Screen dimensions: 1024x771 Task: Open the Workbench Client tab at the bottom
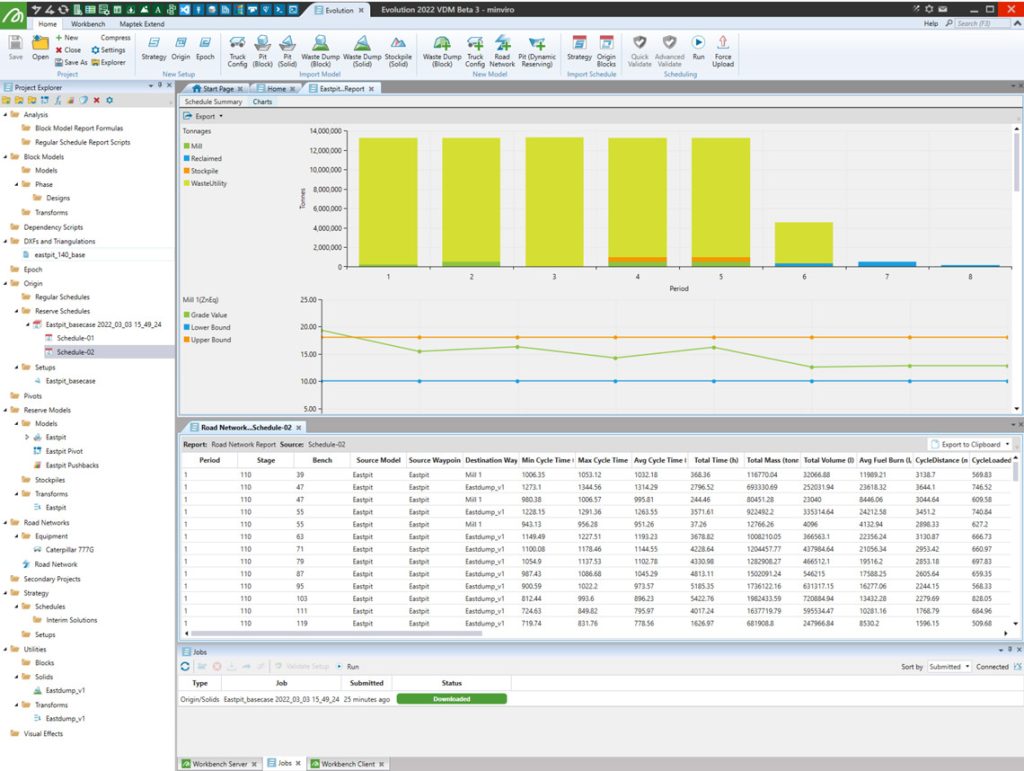point(347,764)
